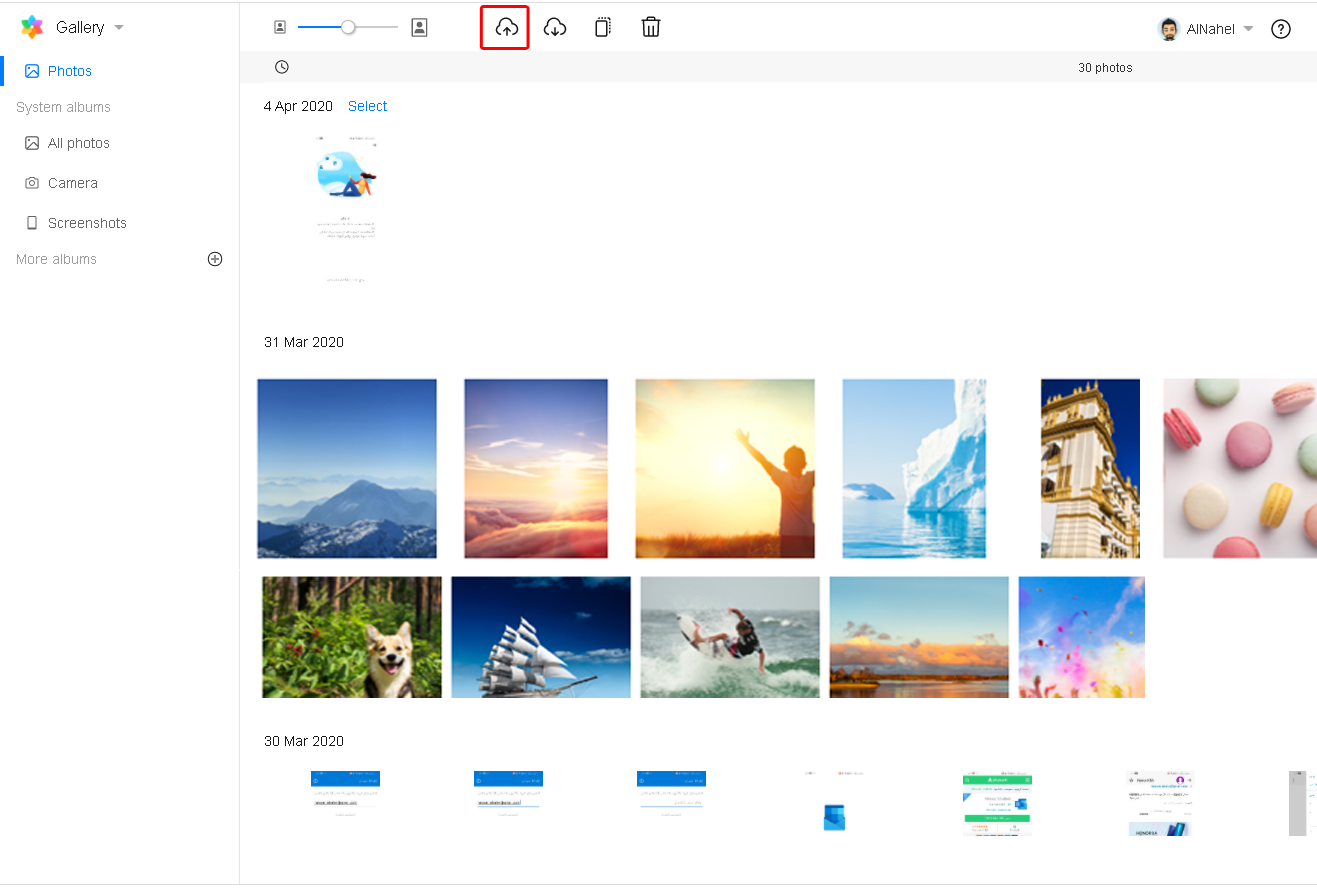The height and width of the screenshot is (889, 1317).
Task: Click the trash delete icon
Action: 651,28
